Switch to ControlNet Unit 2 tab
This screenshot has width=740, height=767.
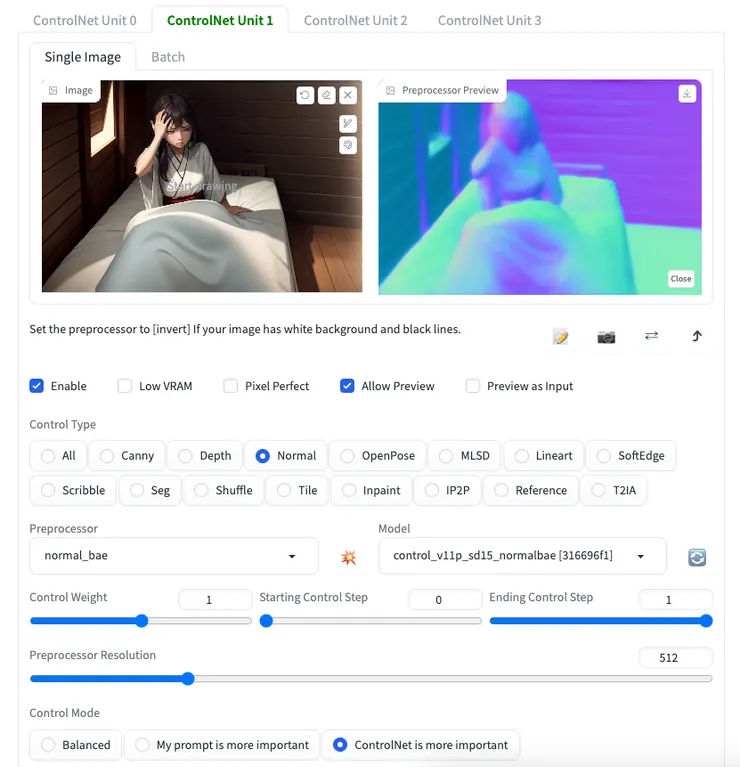click(356, 20)
